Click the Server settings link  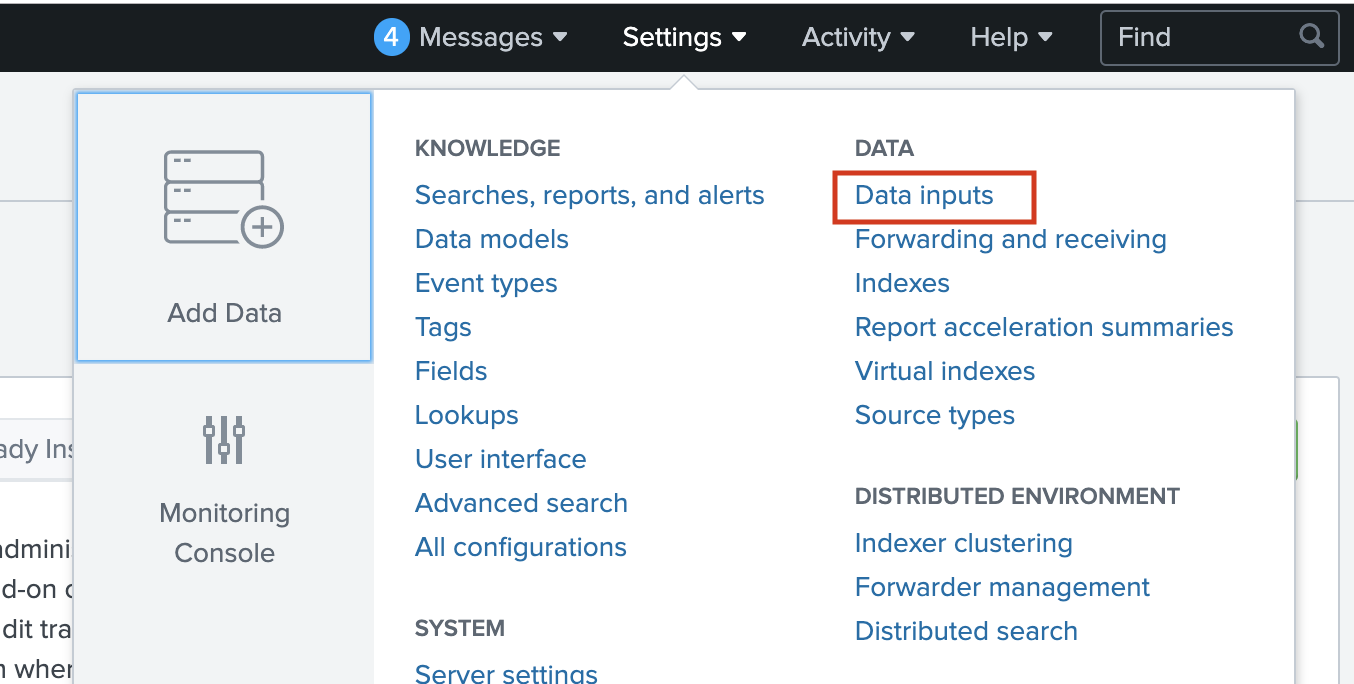pyautogui.click(x=506, y=674)
